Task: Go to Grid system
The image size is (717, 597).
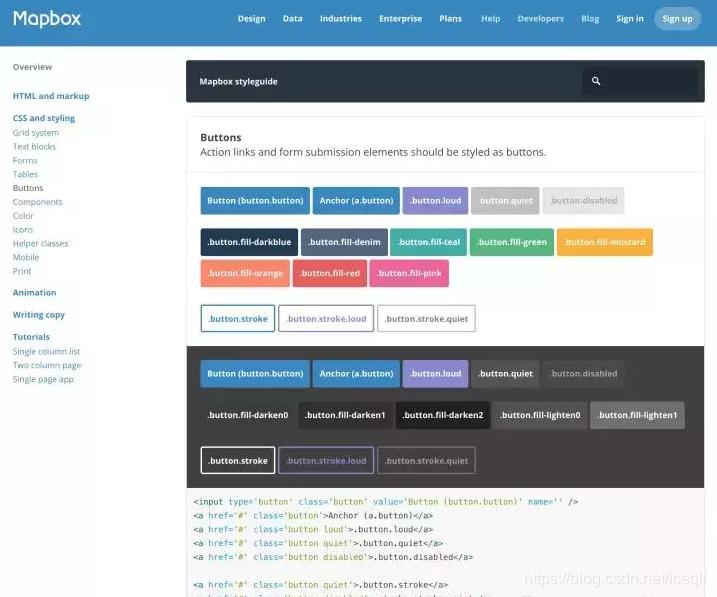Action: [36, 133]
